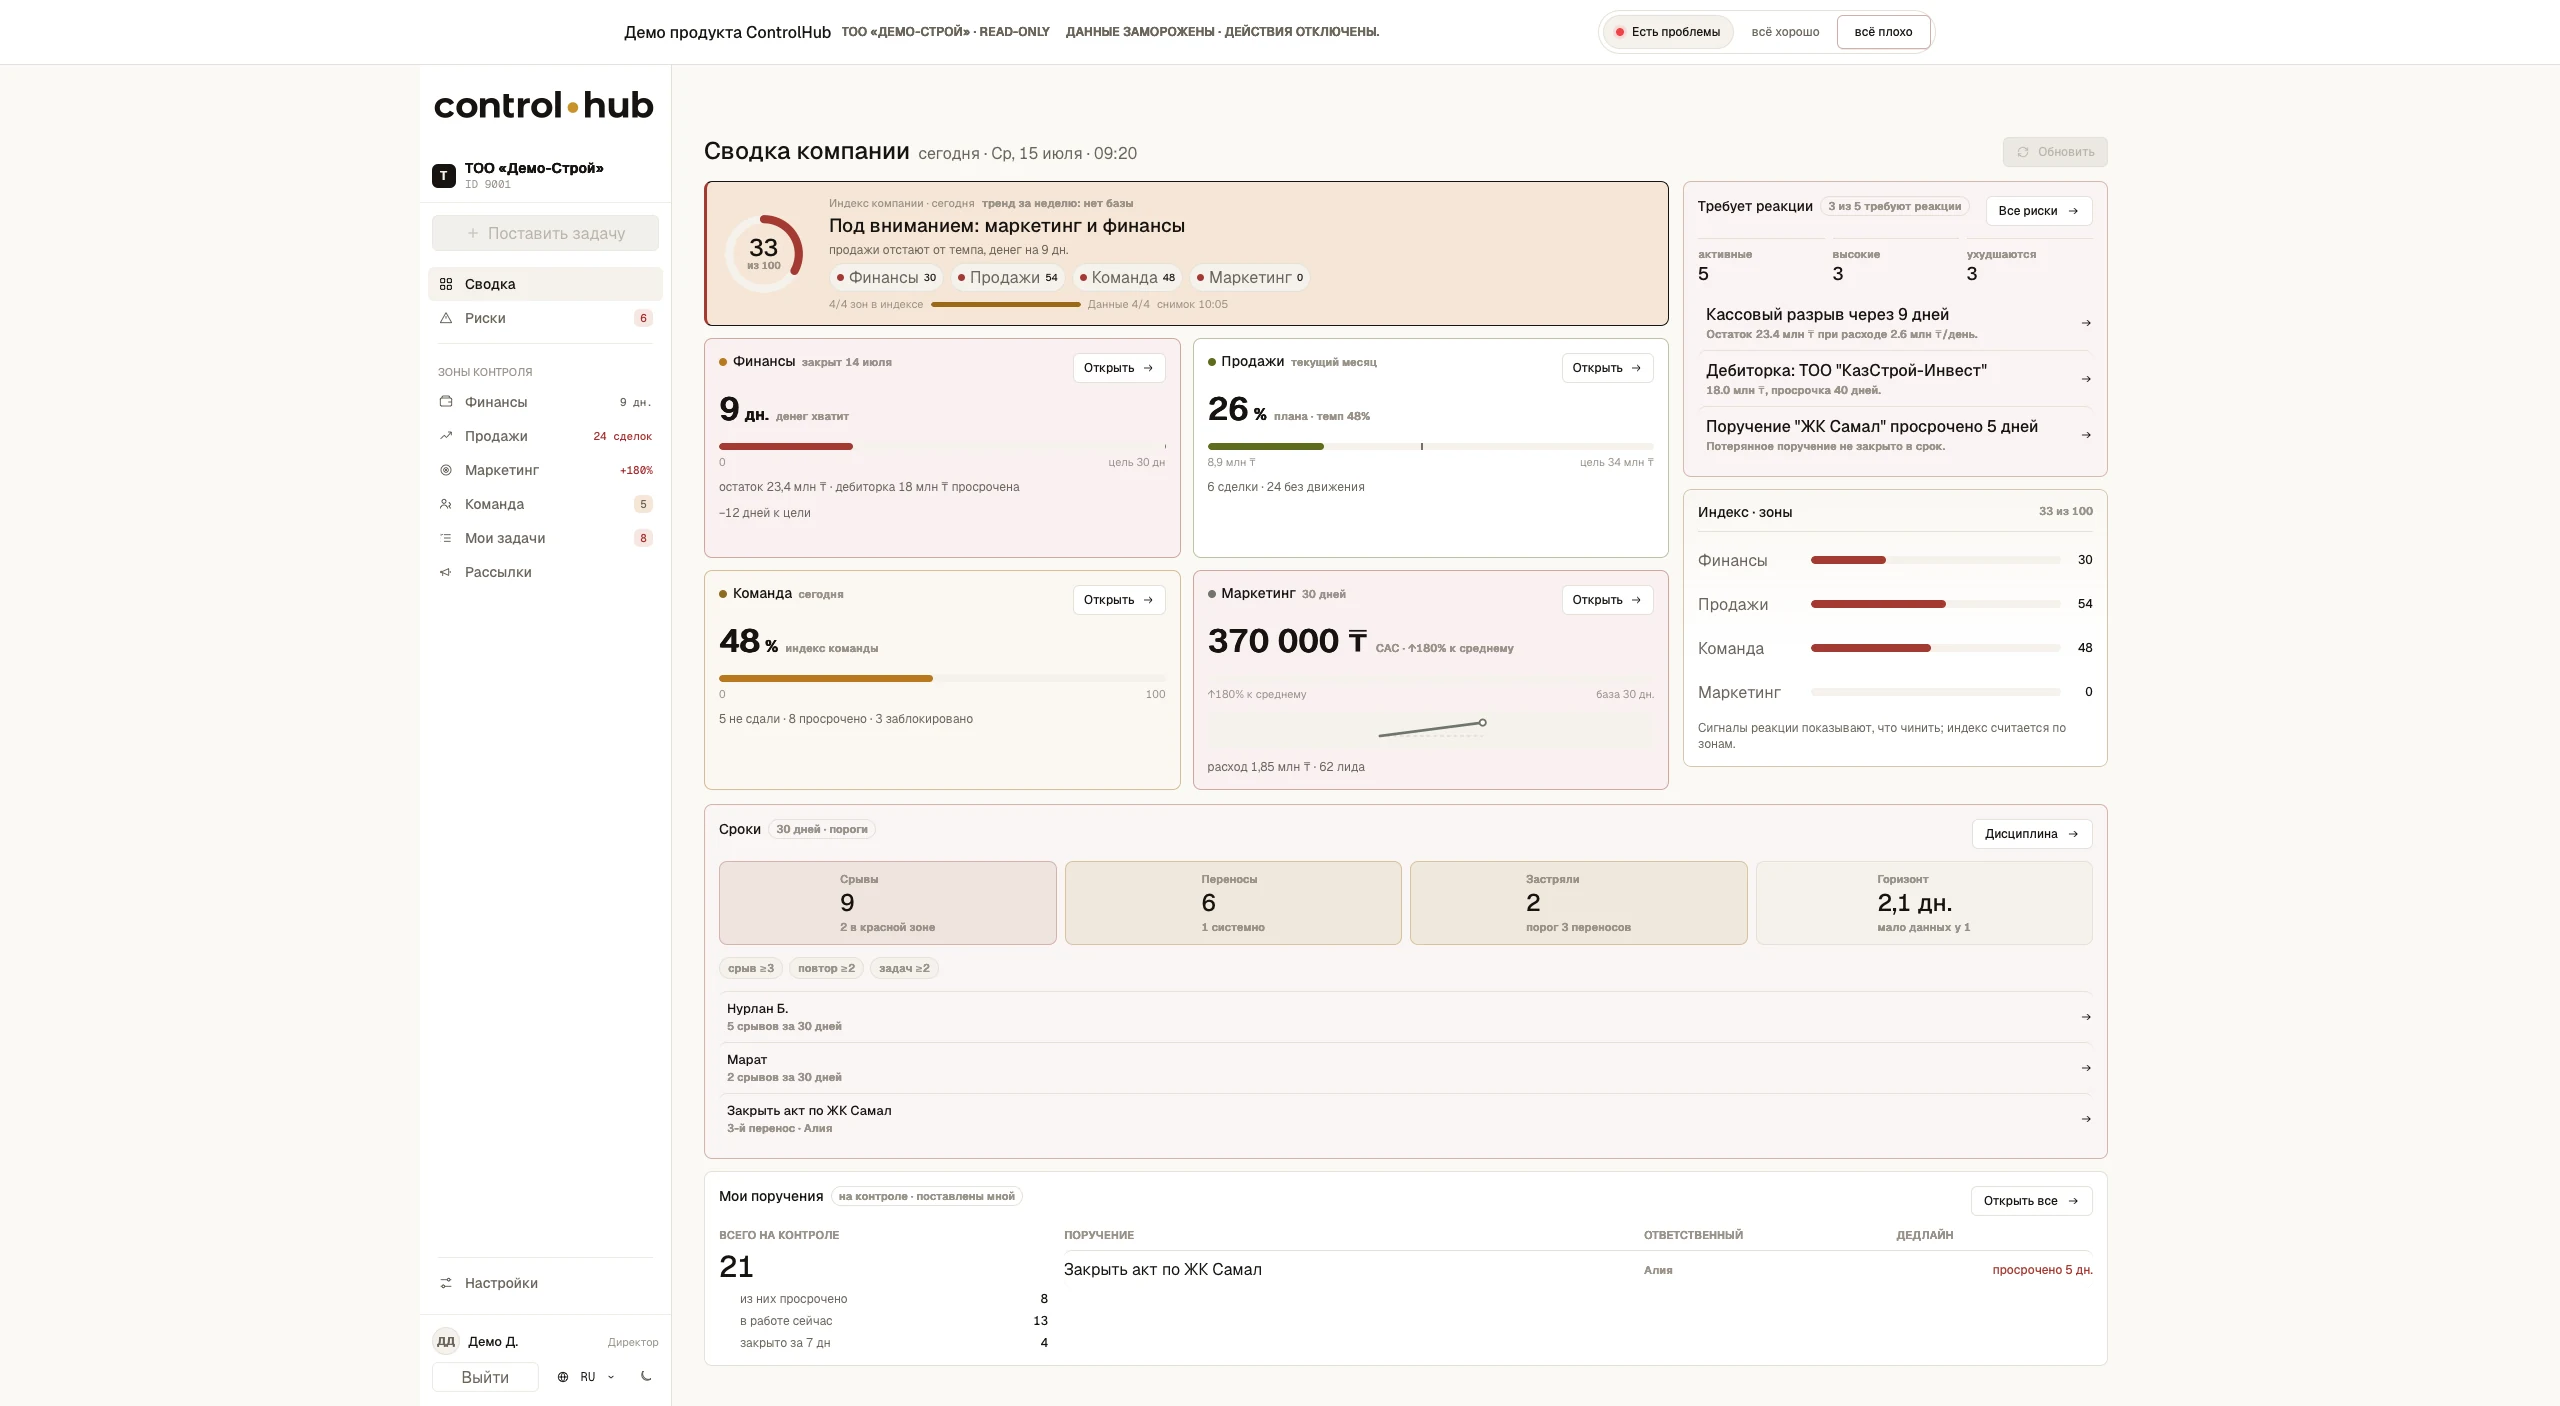The width and height of the screenshot is (2560, 1406).
Task: Click the Выйти button
Action: pyautogui.click(x=485, y=1377)
